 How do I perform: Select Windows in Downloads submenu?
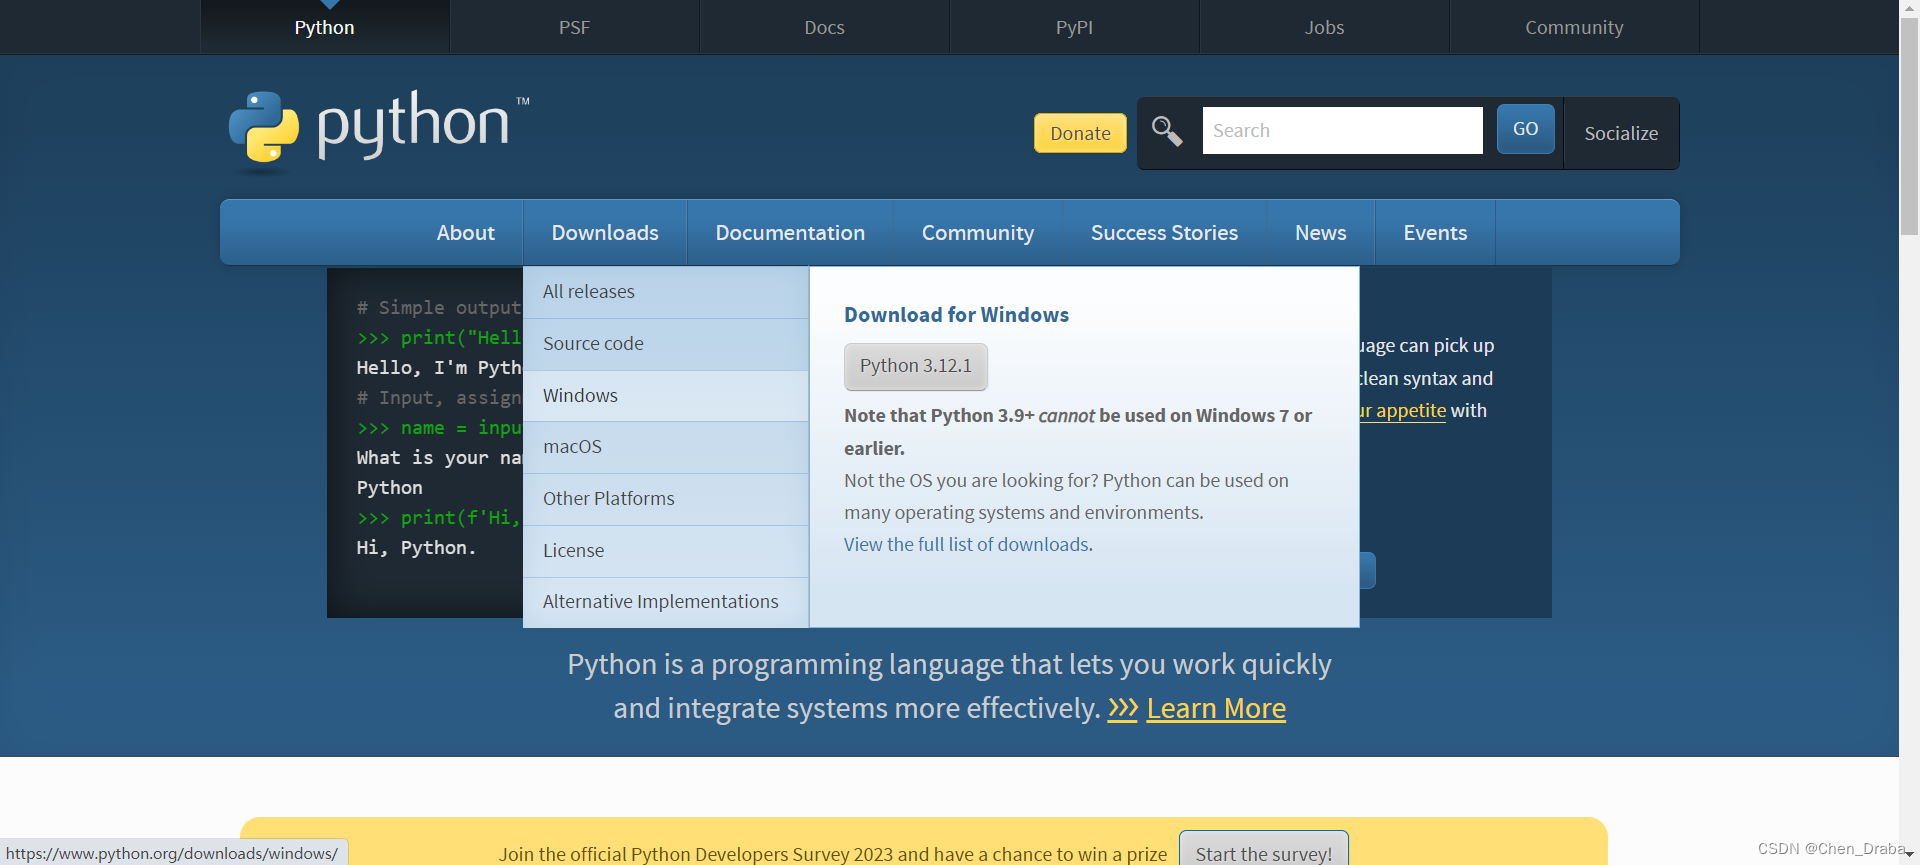pyautogui.click(x=666, y=396)
